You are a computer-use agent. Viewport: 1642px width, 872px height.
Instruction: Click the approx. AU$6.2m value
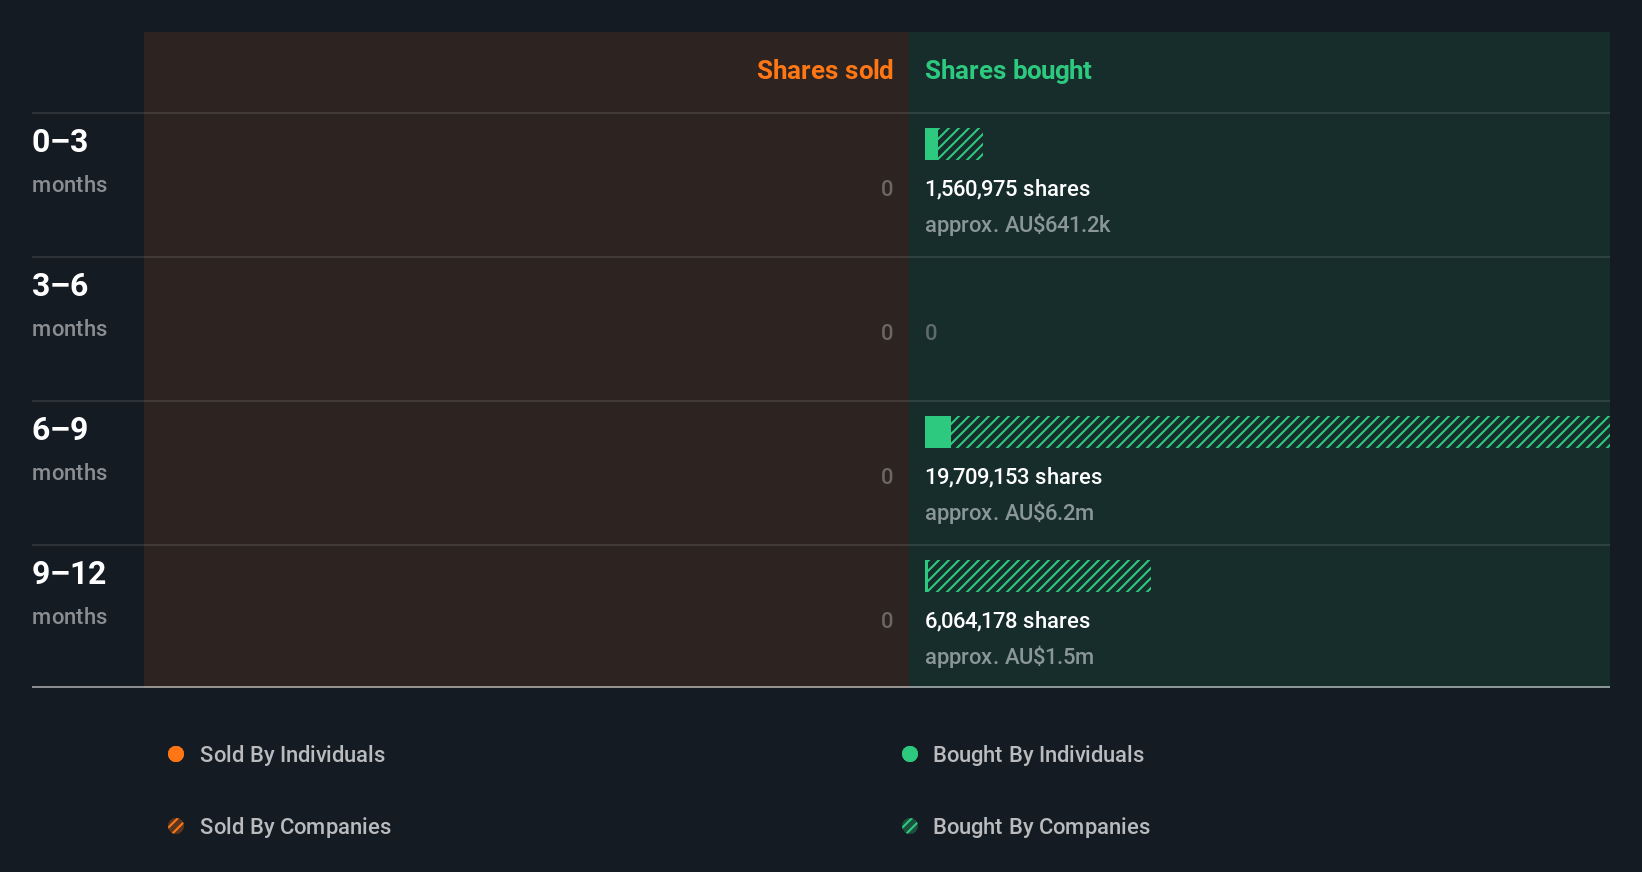1009,512
